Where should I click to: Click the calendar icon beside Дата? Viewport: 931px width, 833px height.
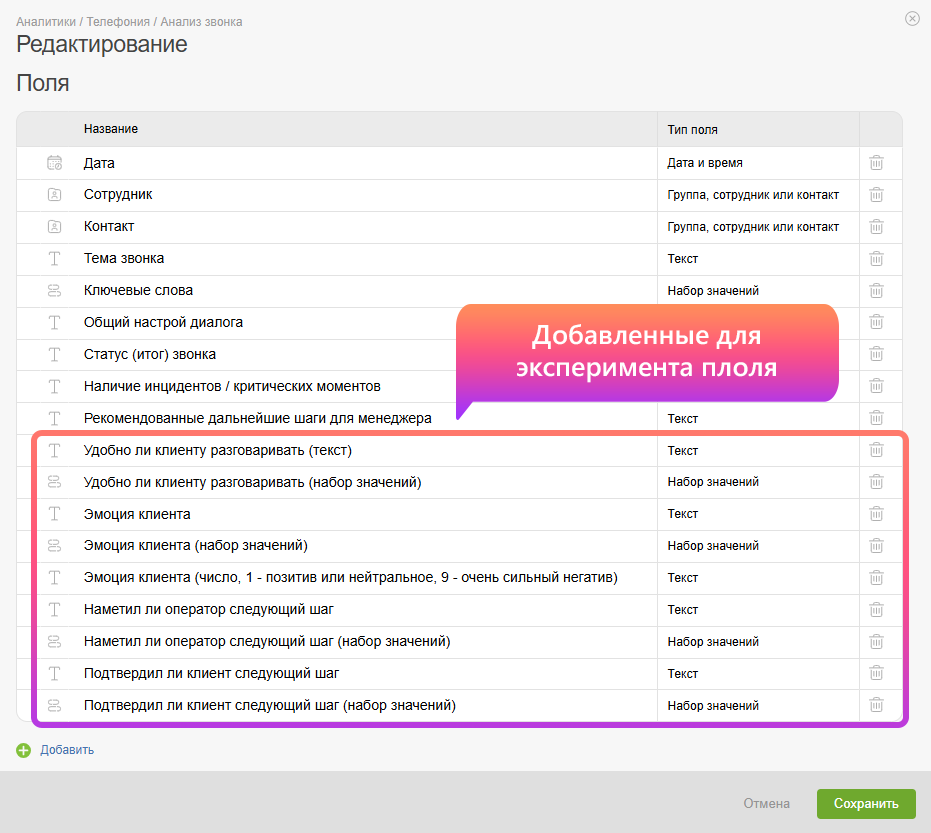pyautogui.click(x=55, y=163)
